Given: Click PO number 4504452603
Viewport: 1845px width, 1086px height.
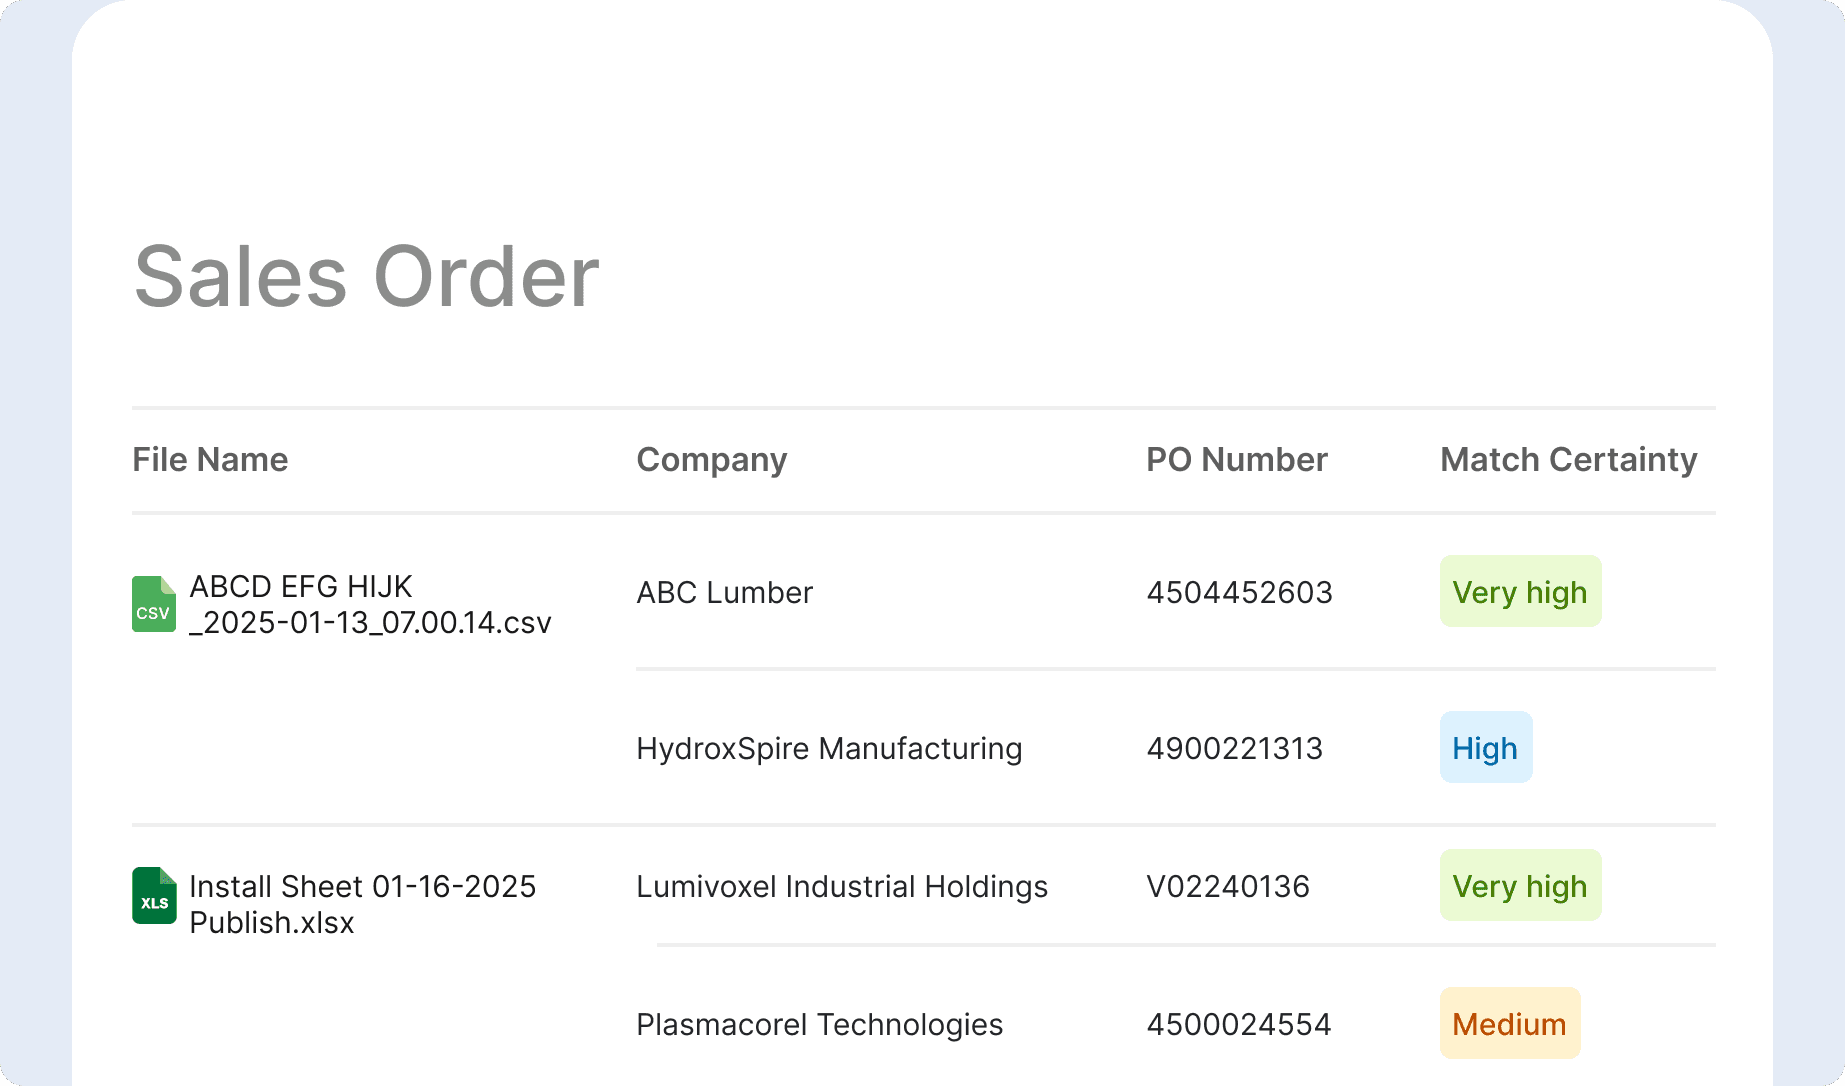Looking at the screenshot, I should (1239, 593).
